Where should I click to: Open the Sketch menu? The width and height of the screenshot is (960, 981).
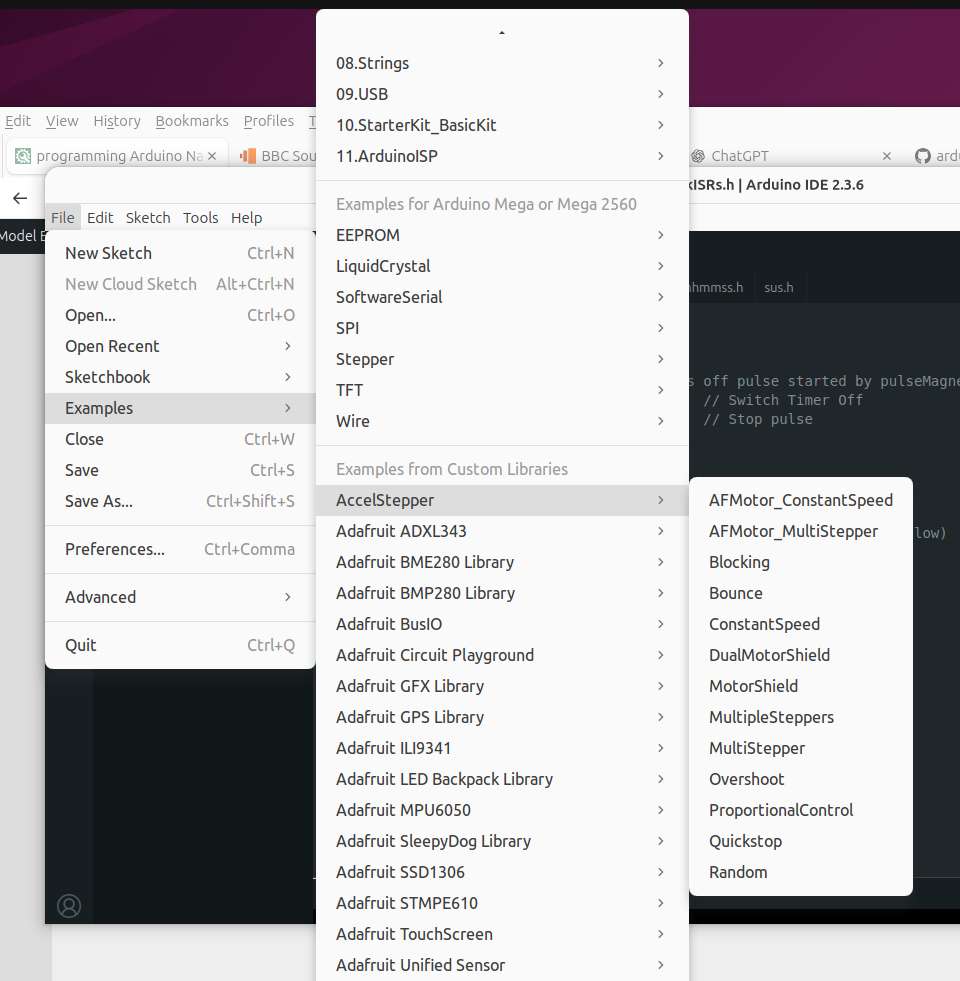tap(148, 218)
